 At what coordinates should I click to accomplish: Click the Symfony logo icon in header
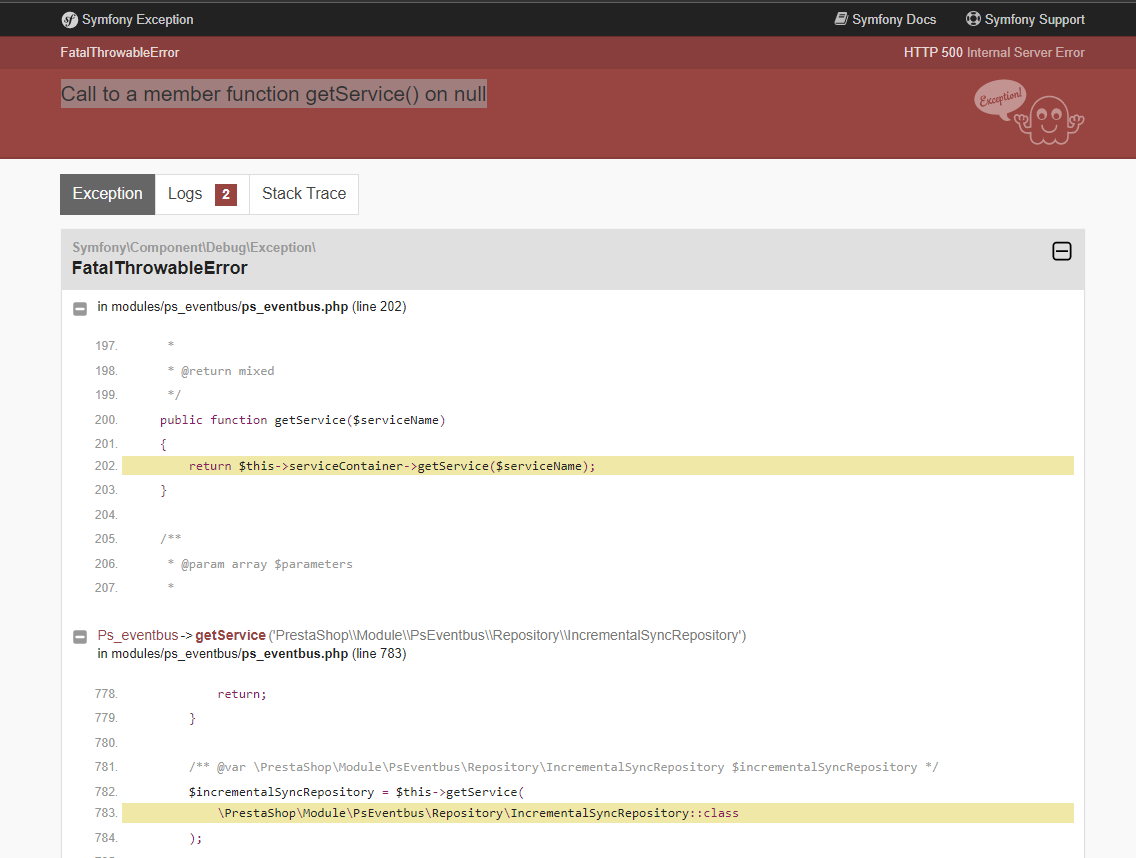click(70, 20)
